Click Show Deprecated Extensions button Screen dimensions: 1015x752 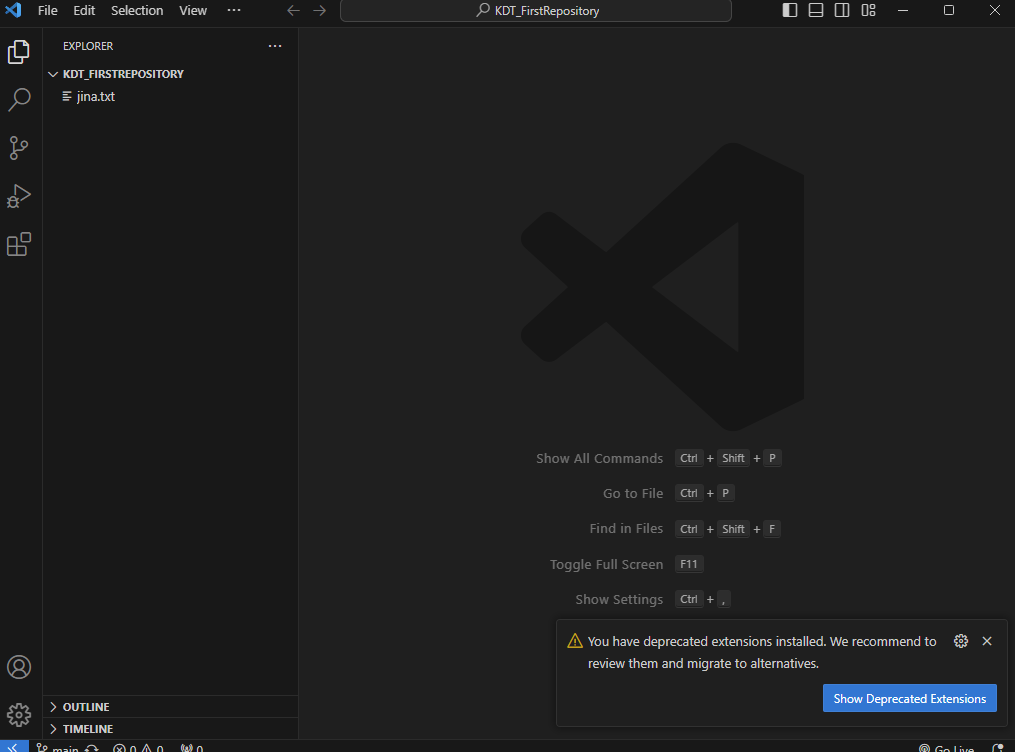coord(909,698)
